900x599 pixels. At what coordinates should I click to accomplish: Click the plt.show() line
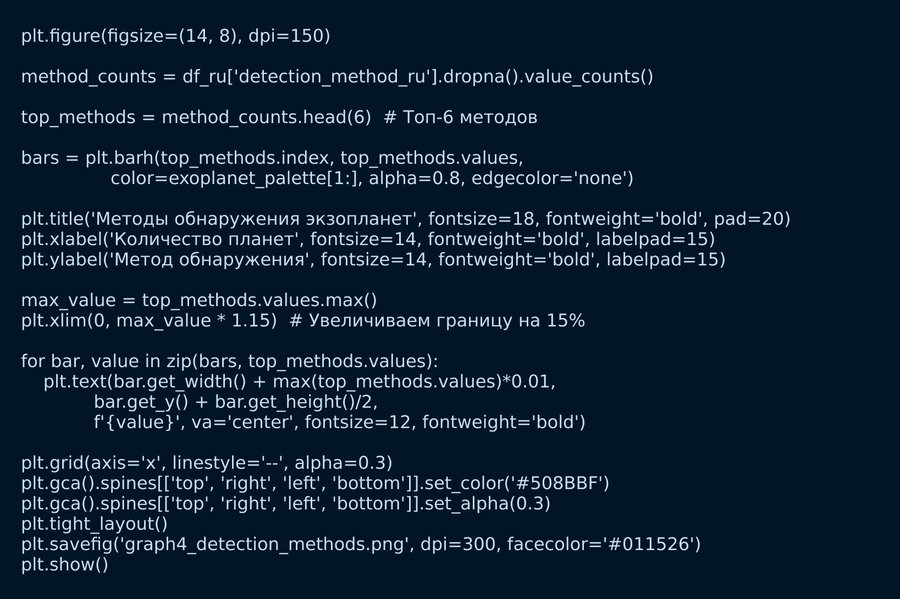point(64,565)
